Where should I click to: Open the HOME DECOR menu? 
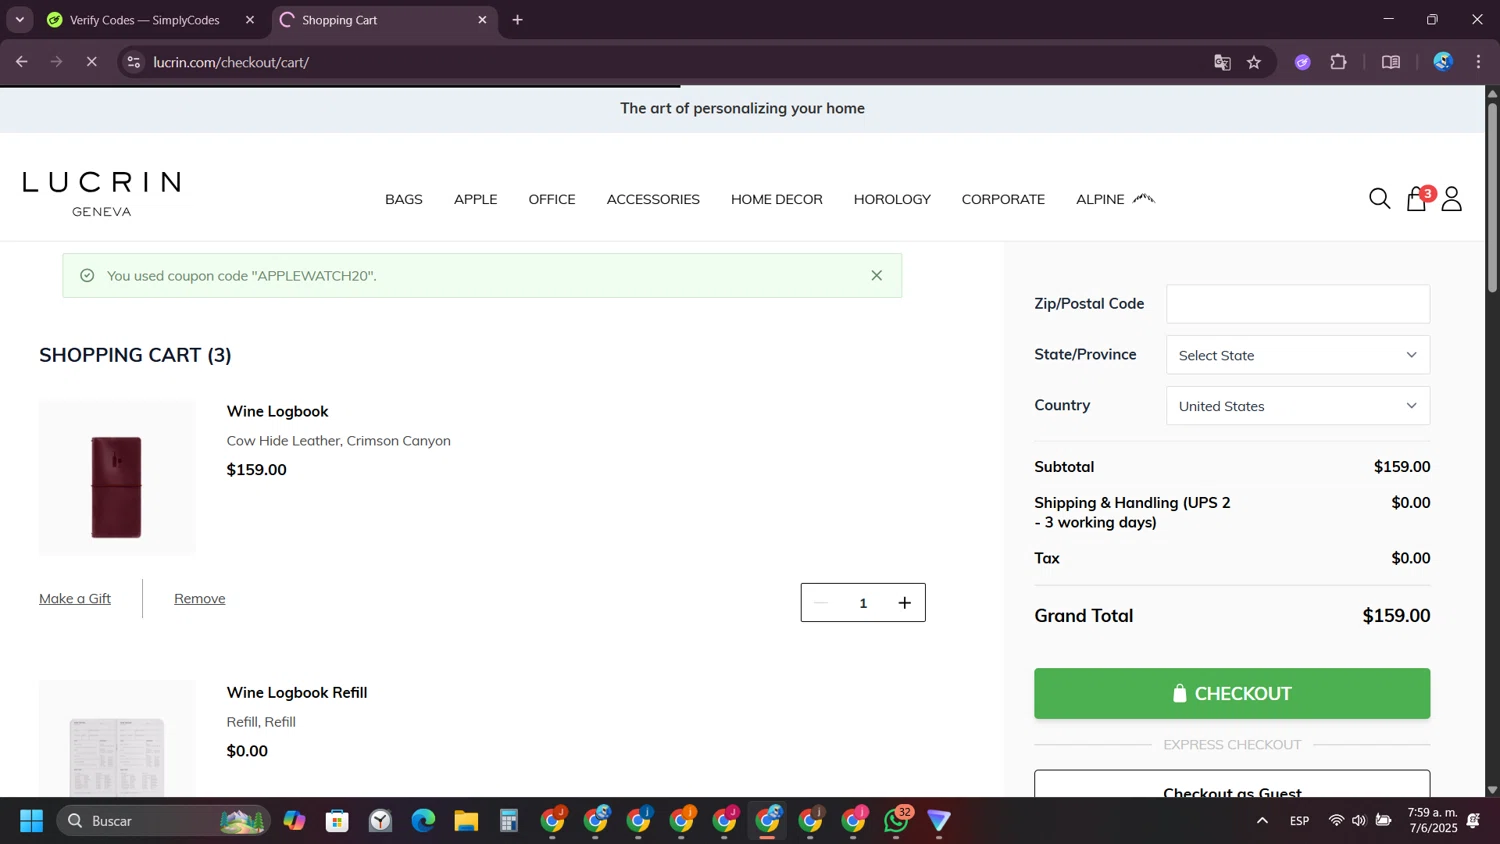[777, 199]
